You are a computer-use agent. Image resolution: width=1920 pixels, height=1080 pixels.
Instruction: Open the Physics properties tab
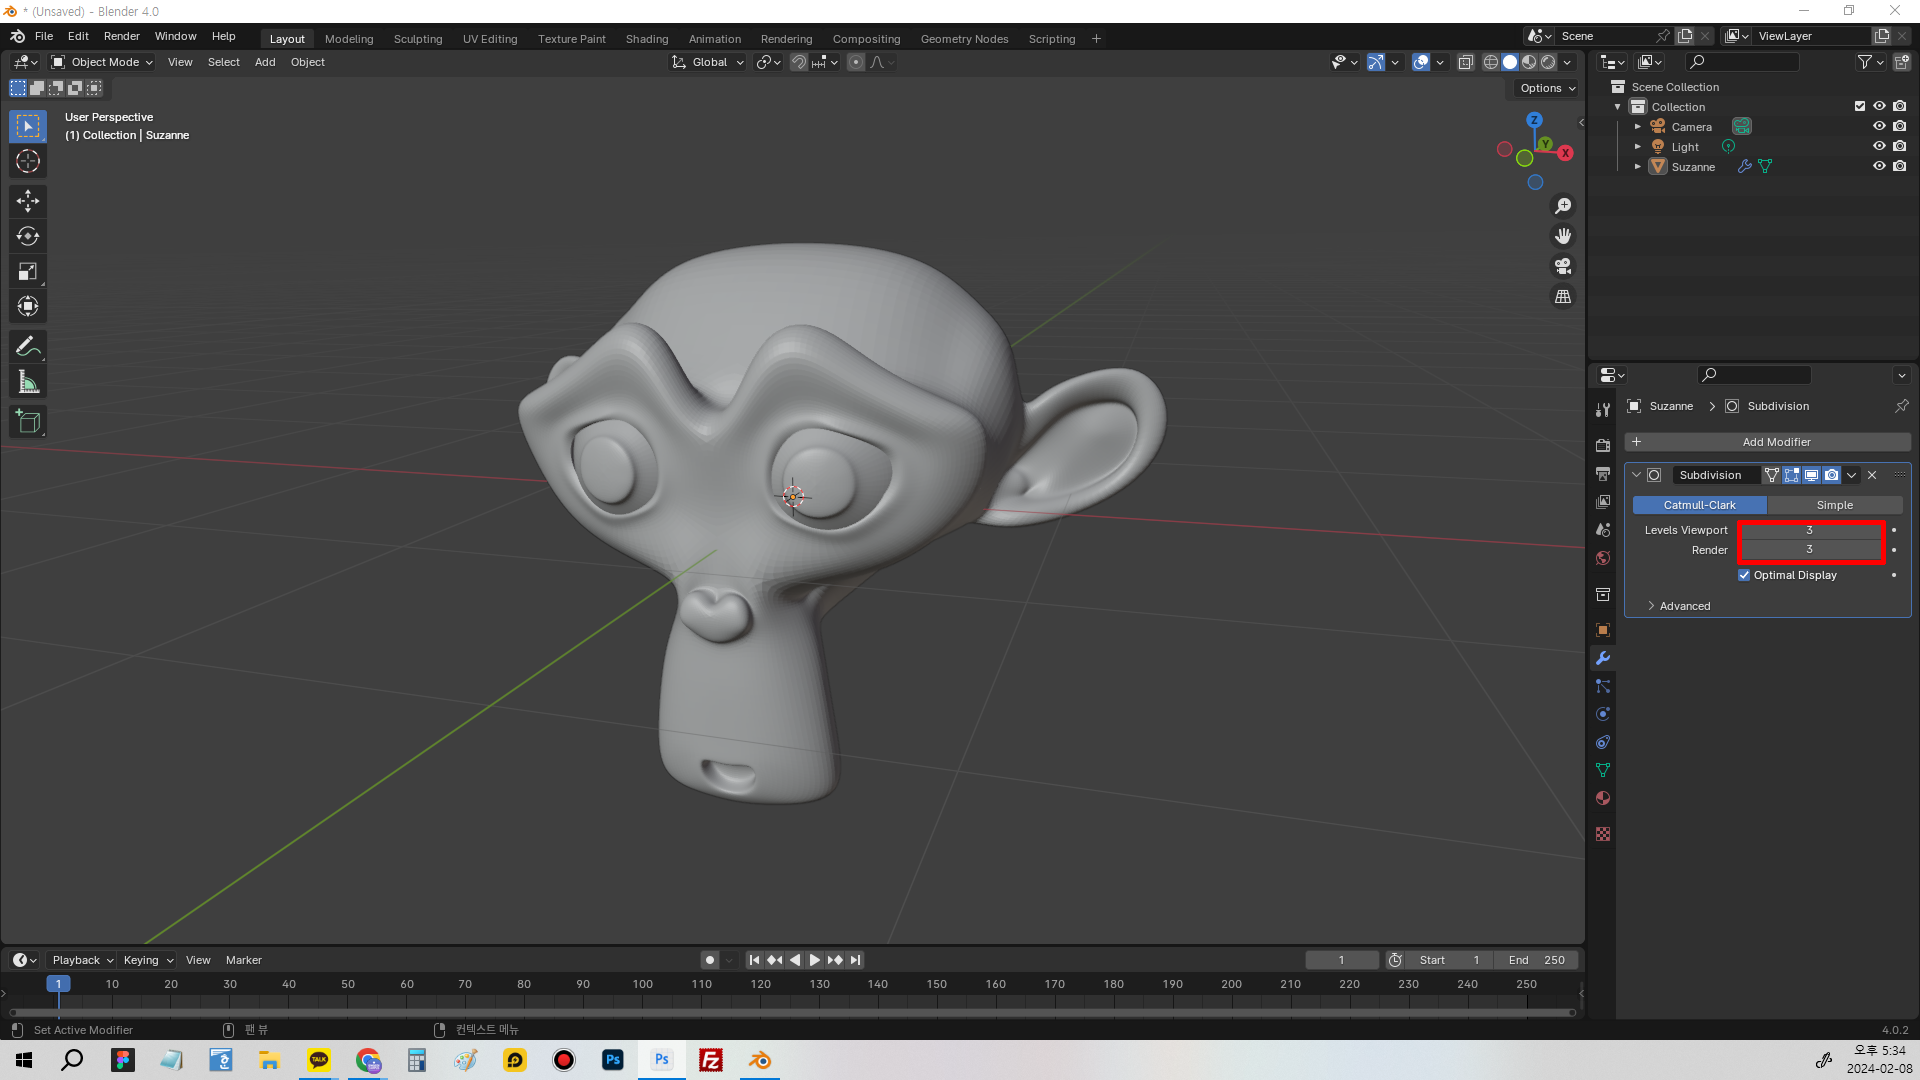[1603, 714]
